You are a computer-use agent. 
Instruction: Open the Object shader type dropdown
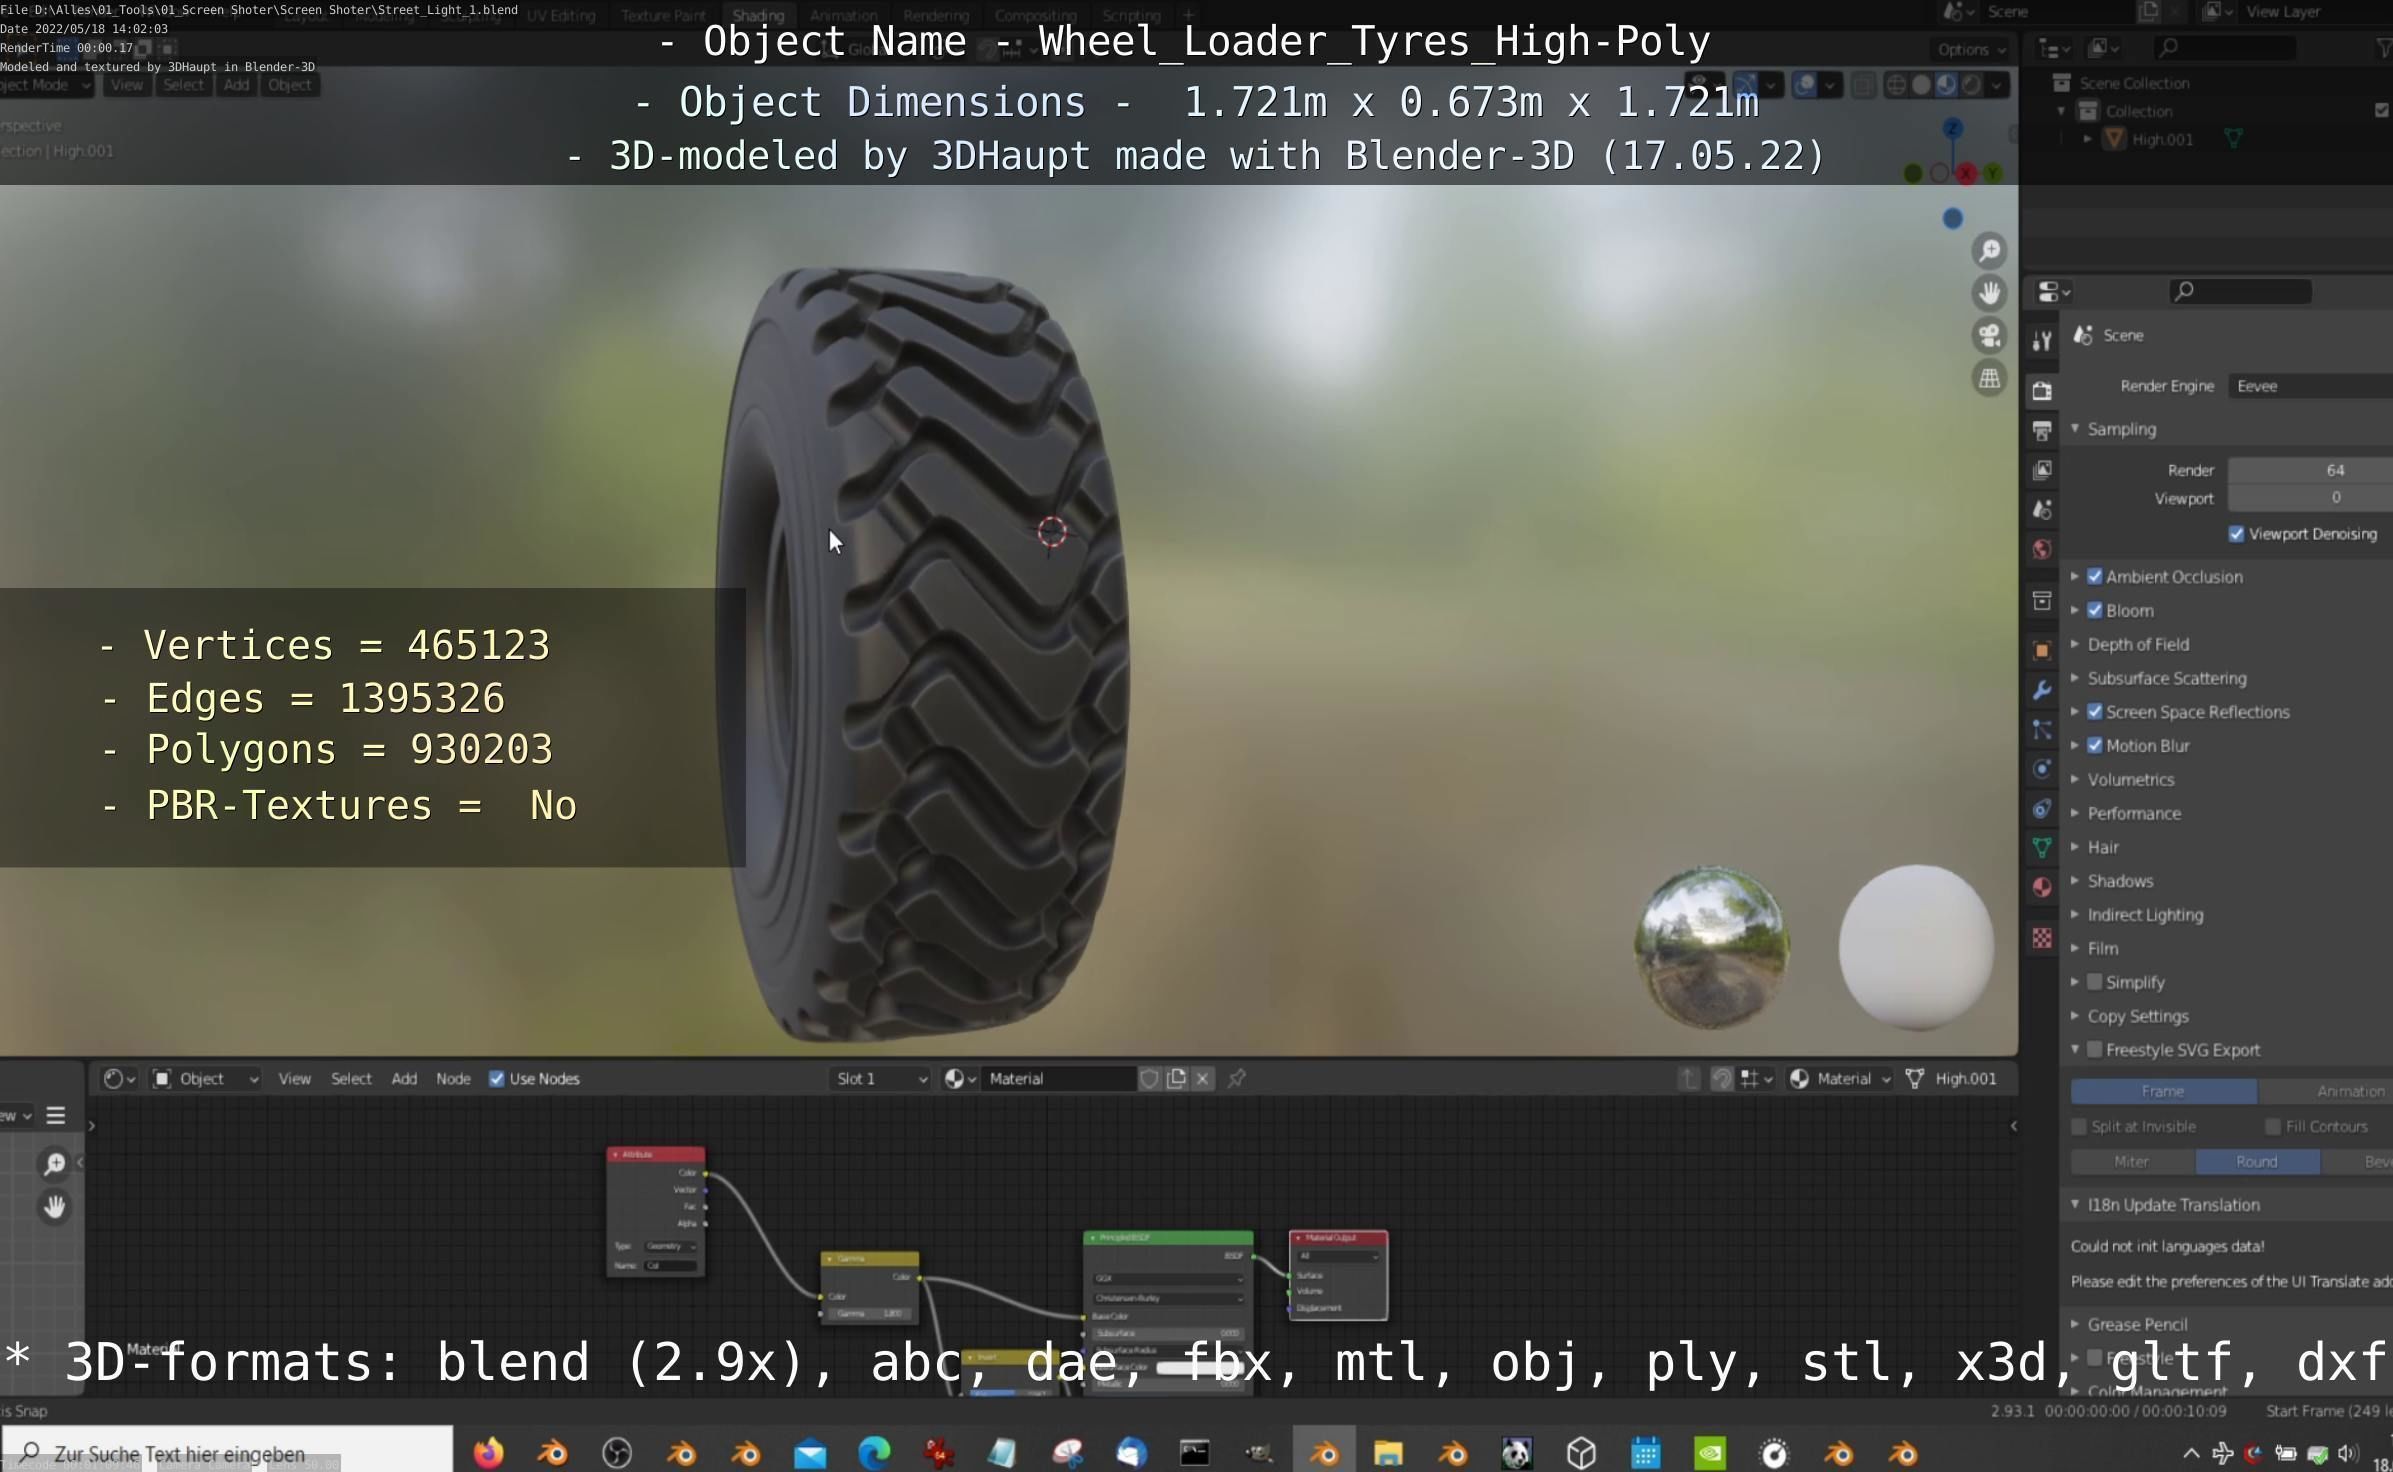[205, 1078]
